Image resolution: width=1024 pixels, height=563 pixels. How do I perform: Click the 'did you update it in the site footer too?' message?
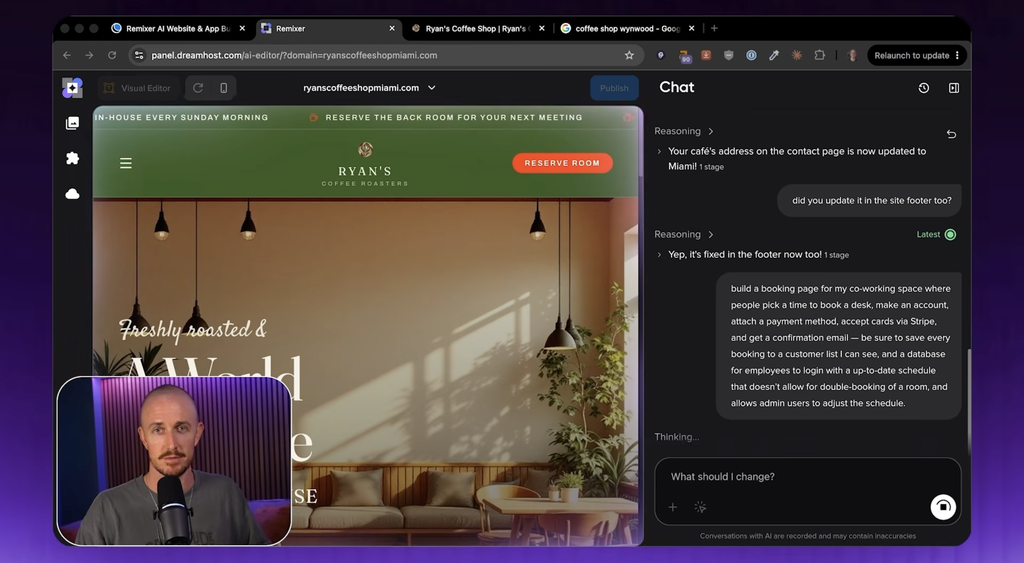click(x=871, y=201)
